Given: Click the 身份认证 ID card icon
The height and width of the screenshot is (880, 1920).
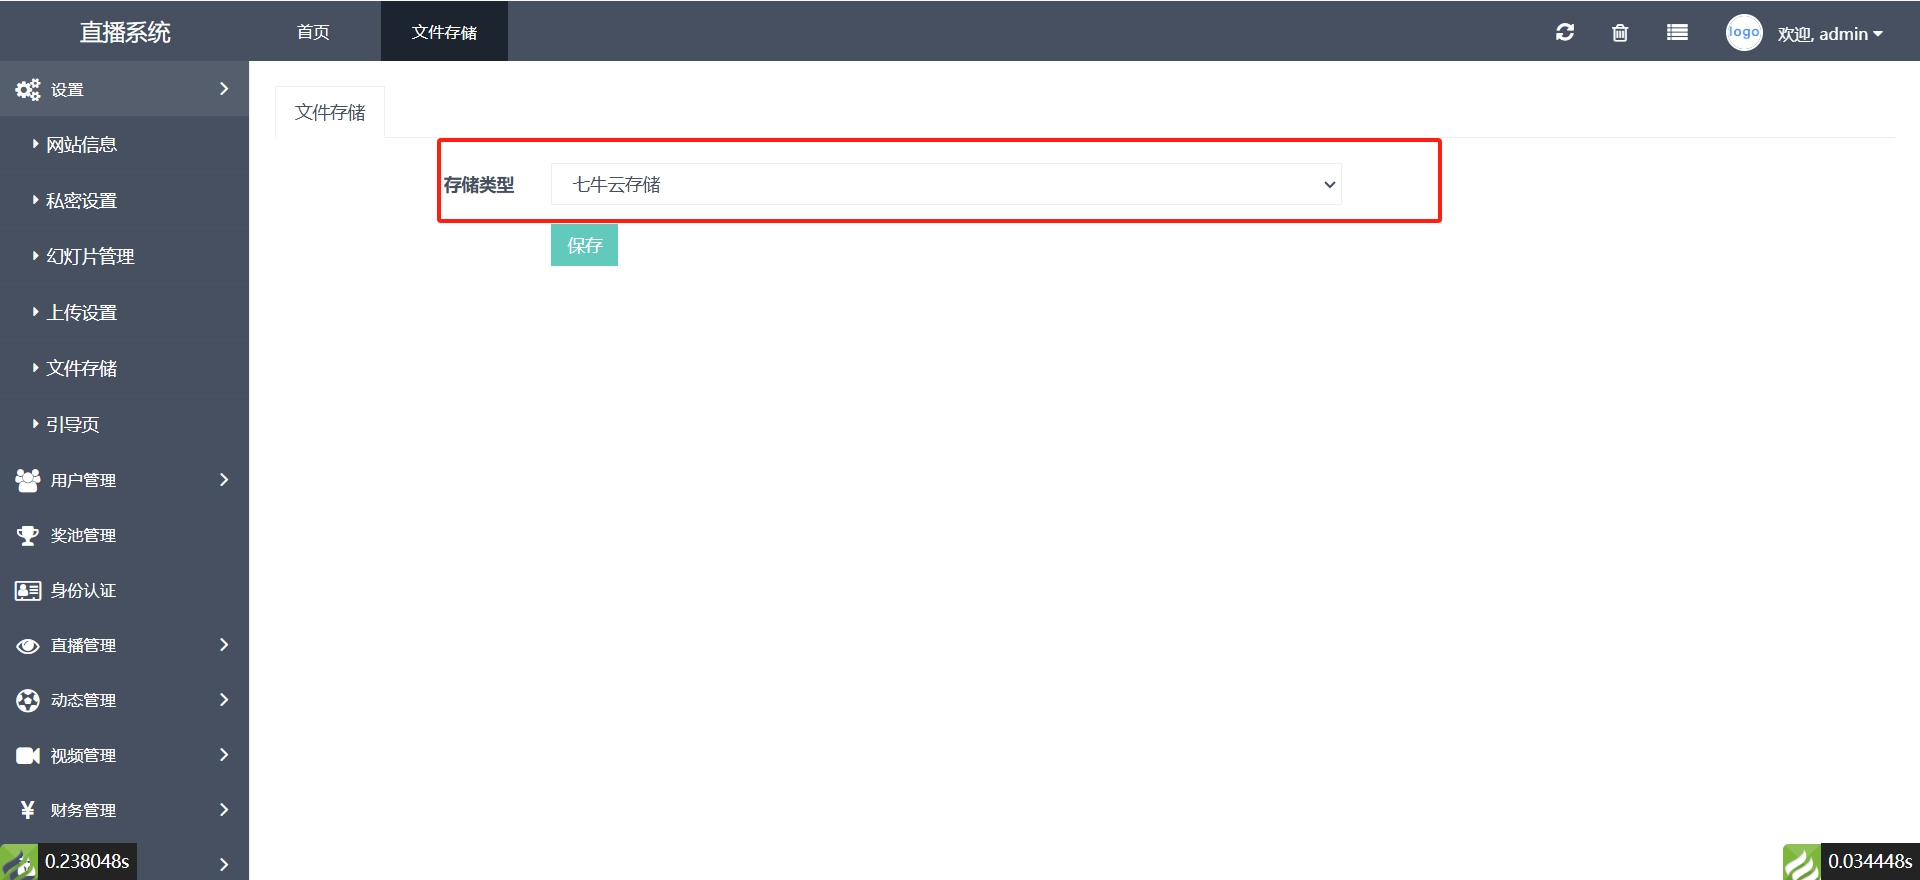Looking at the screenshot, I should [28, 590].
